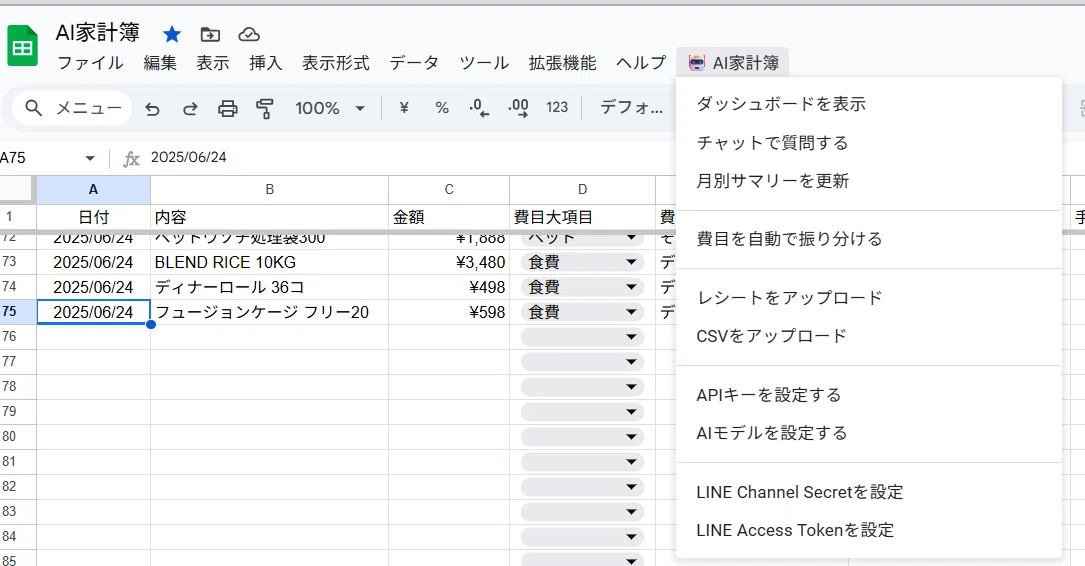Select column A header

(93, 190)
